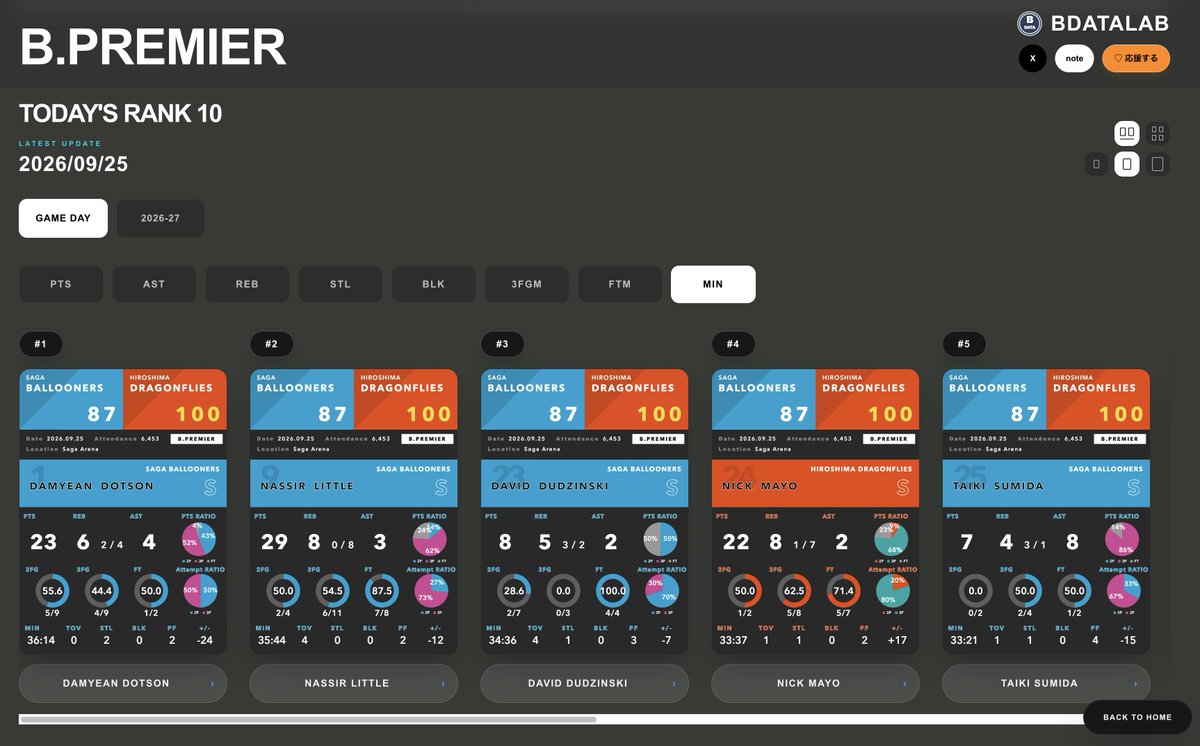Show PTS ranking
1200x746 pixels.
coord(61,284)
